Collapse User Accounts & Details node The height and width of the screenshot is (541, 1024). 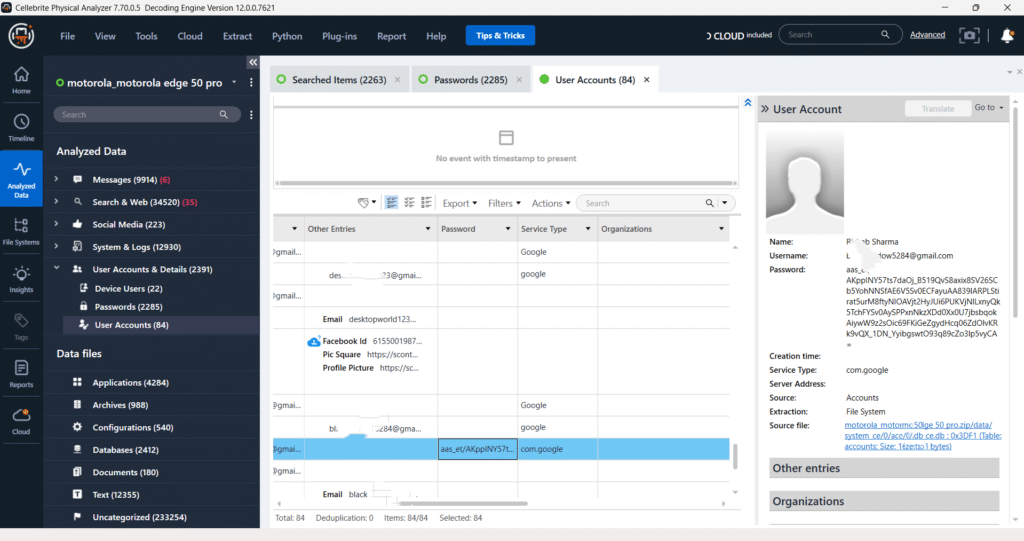coord(56,268)
